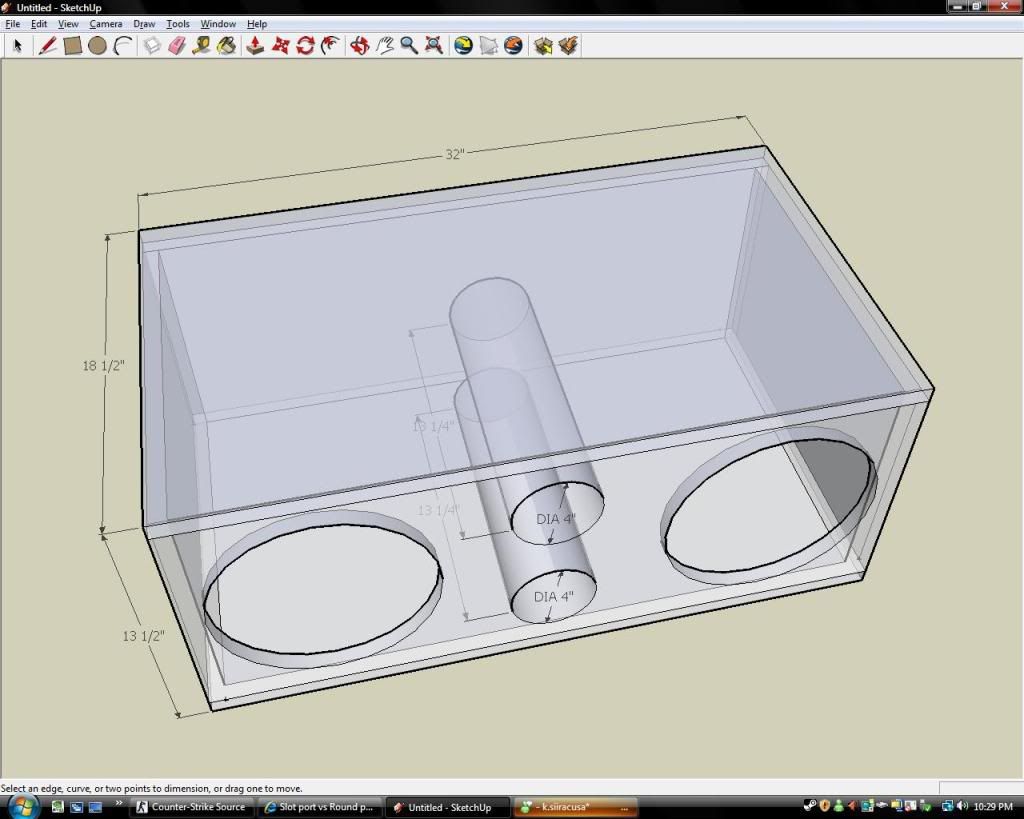Open the Camera menu
Viewport: 1024px width, 819px height.
pos(105,23)
